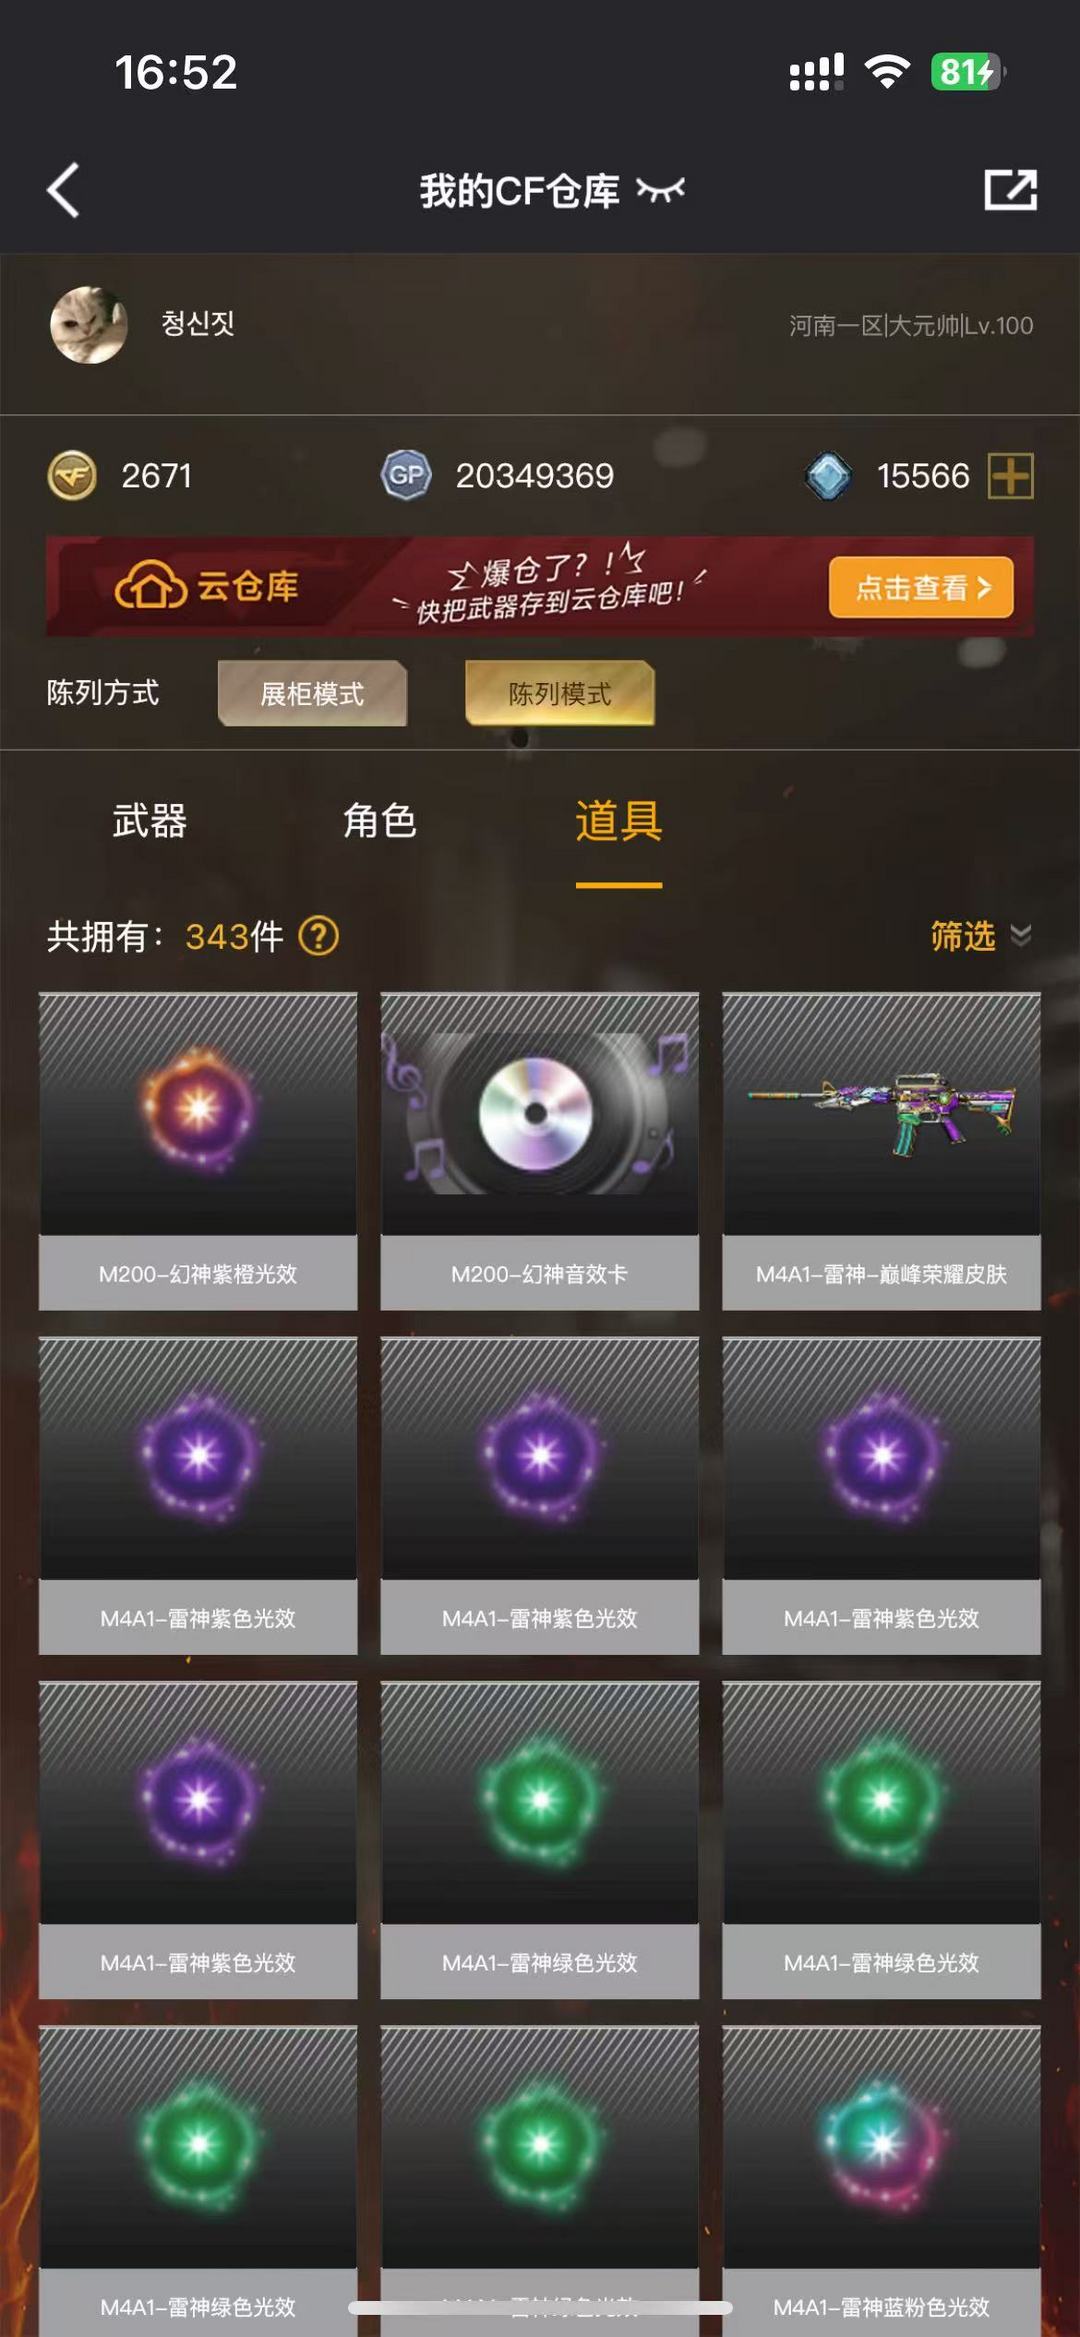The width and height of the screenshot is (1080, 2337).
Task: Open the share export icon
Action: pos(1010,189)
